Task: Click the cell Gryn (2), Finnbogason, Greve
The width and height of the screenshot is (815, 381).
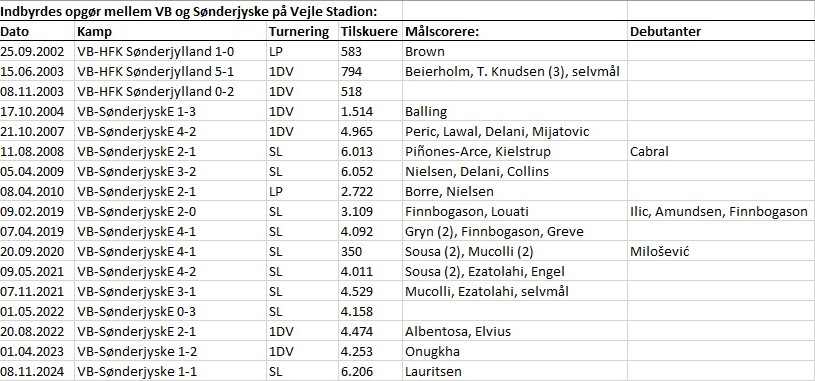Action: [515, 231]
